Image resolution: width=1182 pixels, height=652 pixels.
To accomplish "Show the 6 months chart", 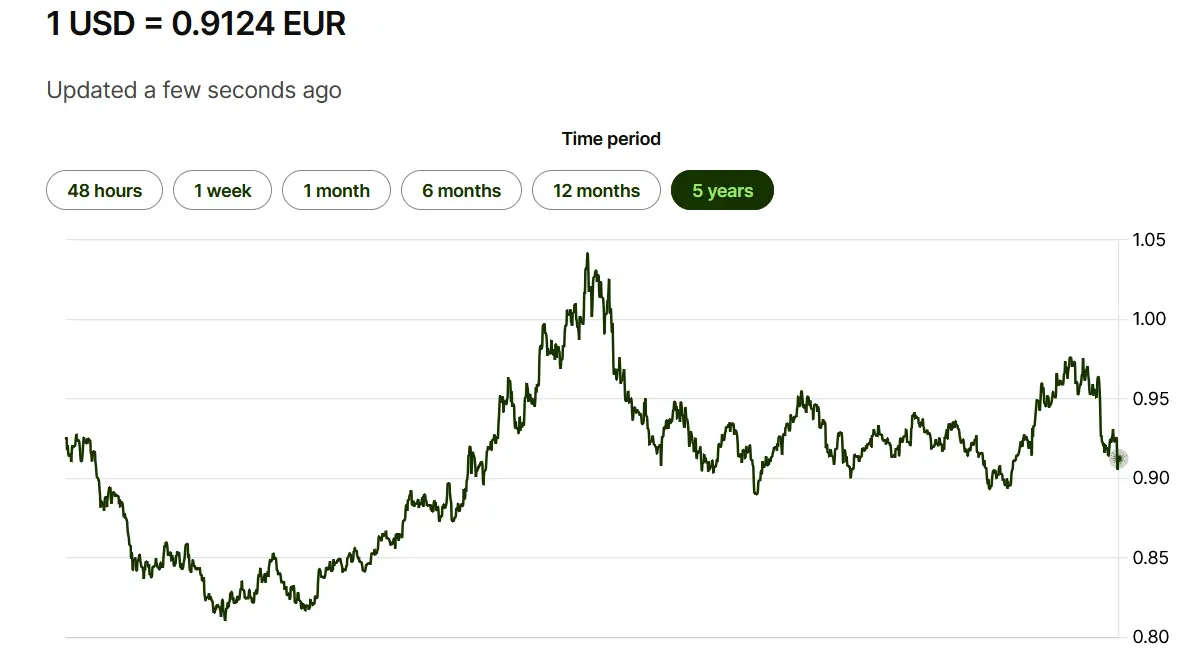I will tap(461, 190).
